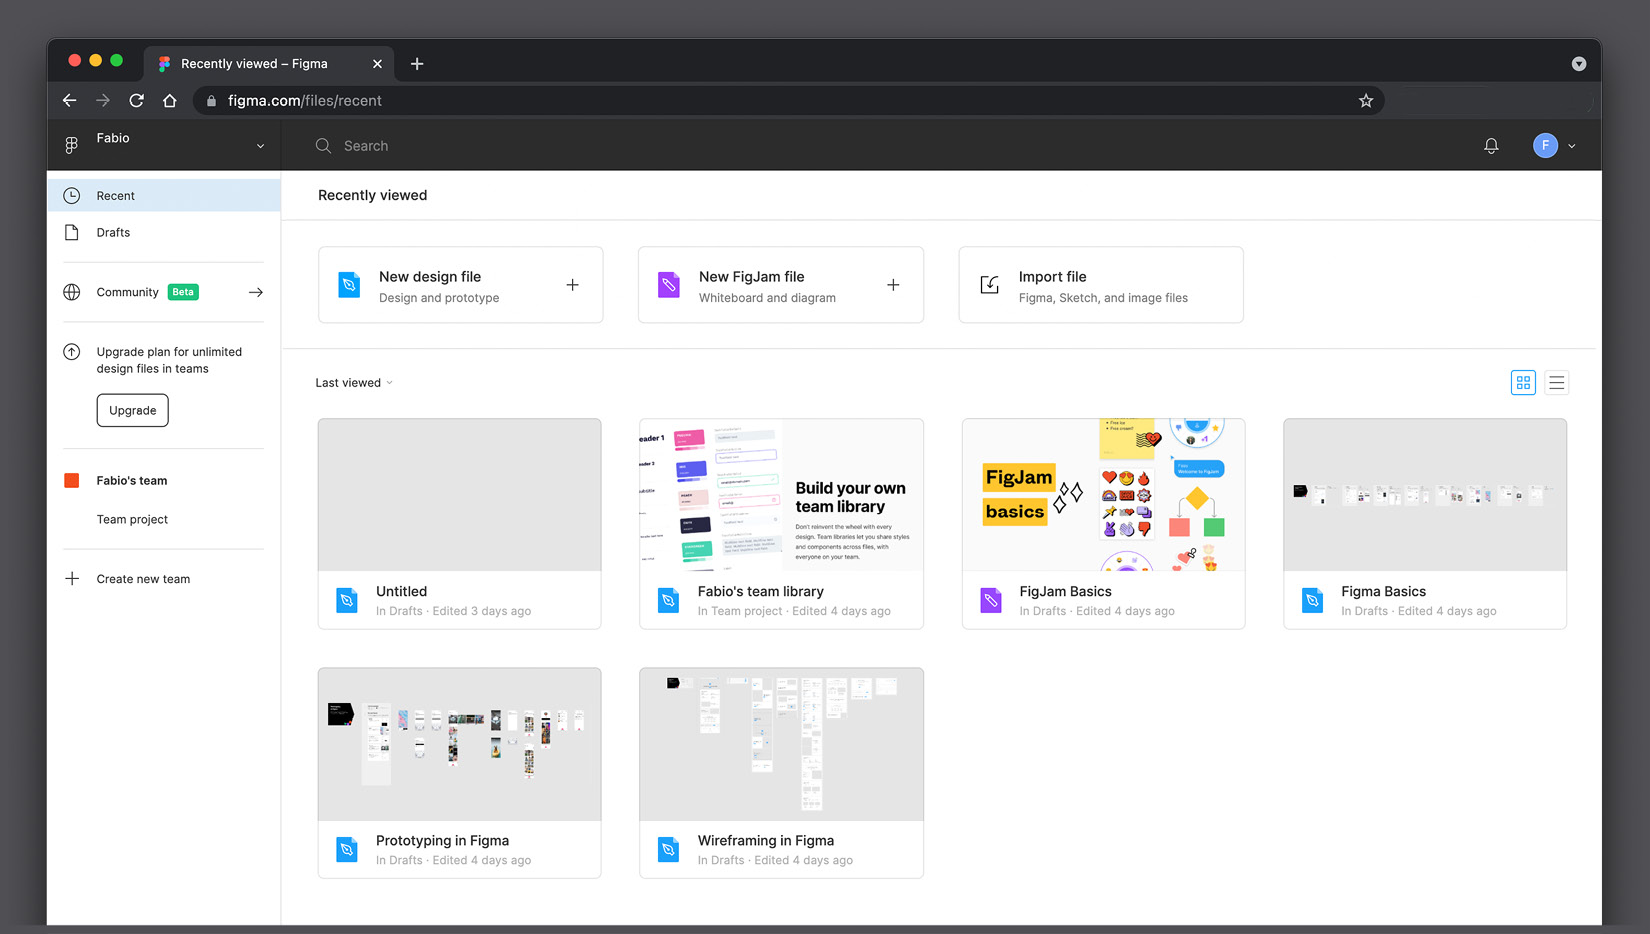The image size is (1650, 934).
Task: Bookmark this page with the star icon
Action: (1365, 101)
